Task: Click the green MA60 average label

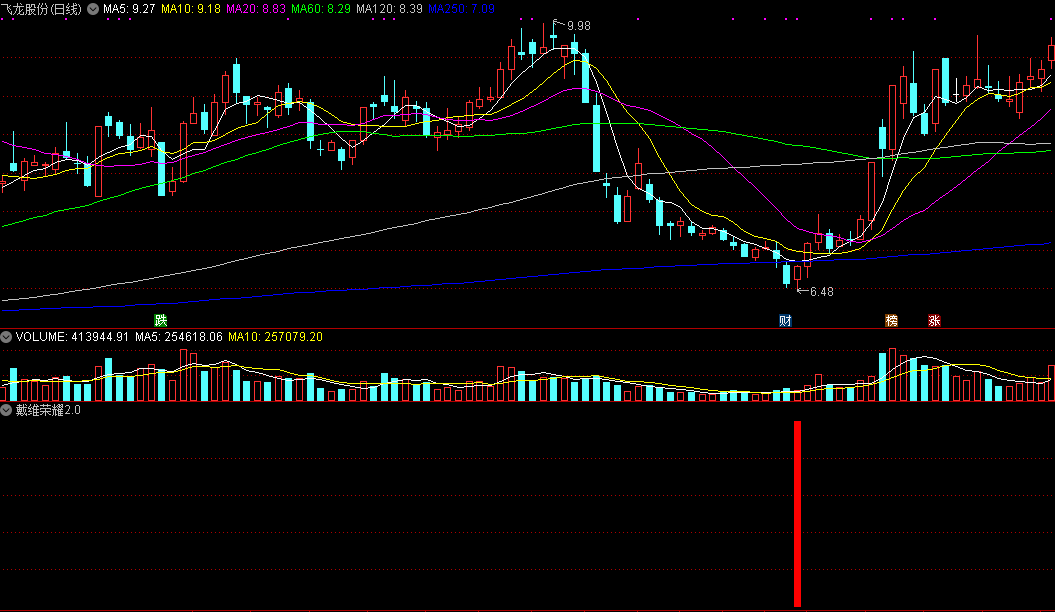Action: 321,8
